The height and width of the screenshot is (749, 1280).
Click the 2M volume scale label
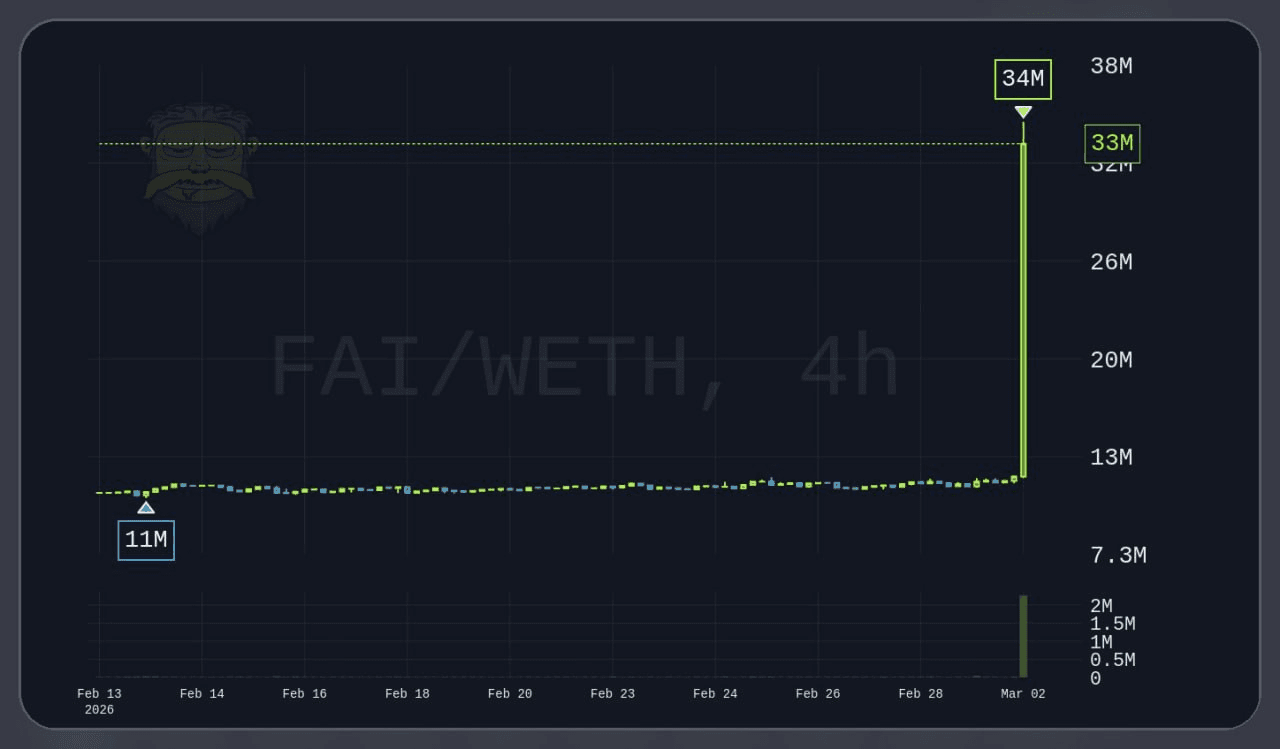(1100, 606)
